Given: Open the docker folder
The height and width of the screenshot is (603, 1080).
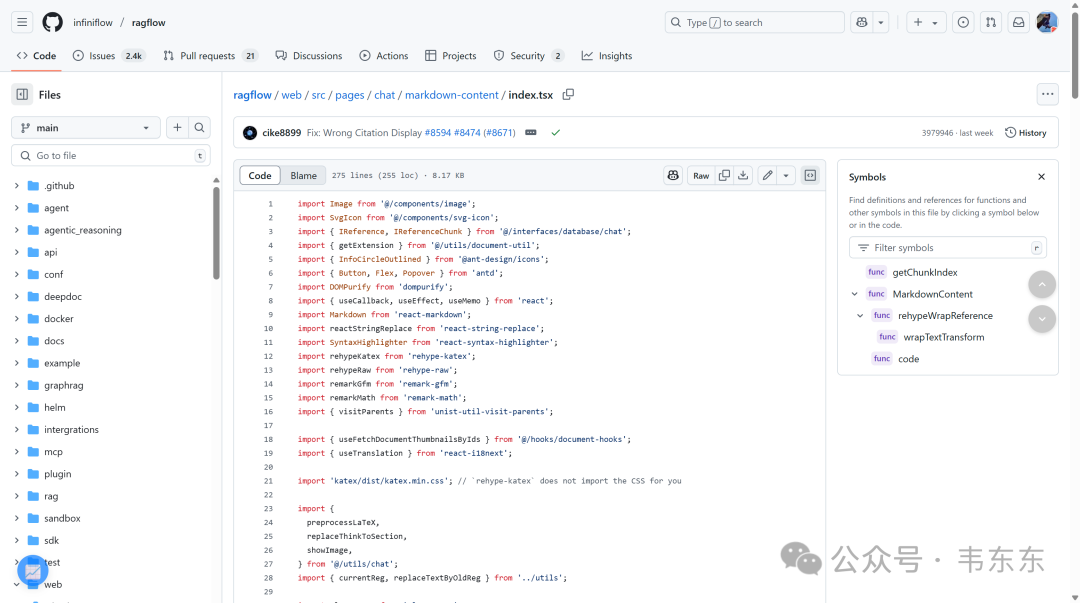Looking at the screenshot, I should pos(59,319).
